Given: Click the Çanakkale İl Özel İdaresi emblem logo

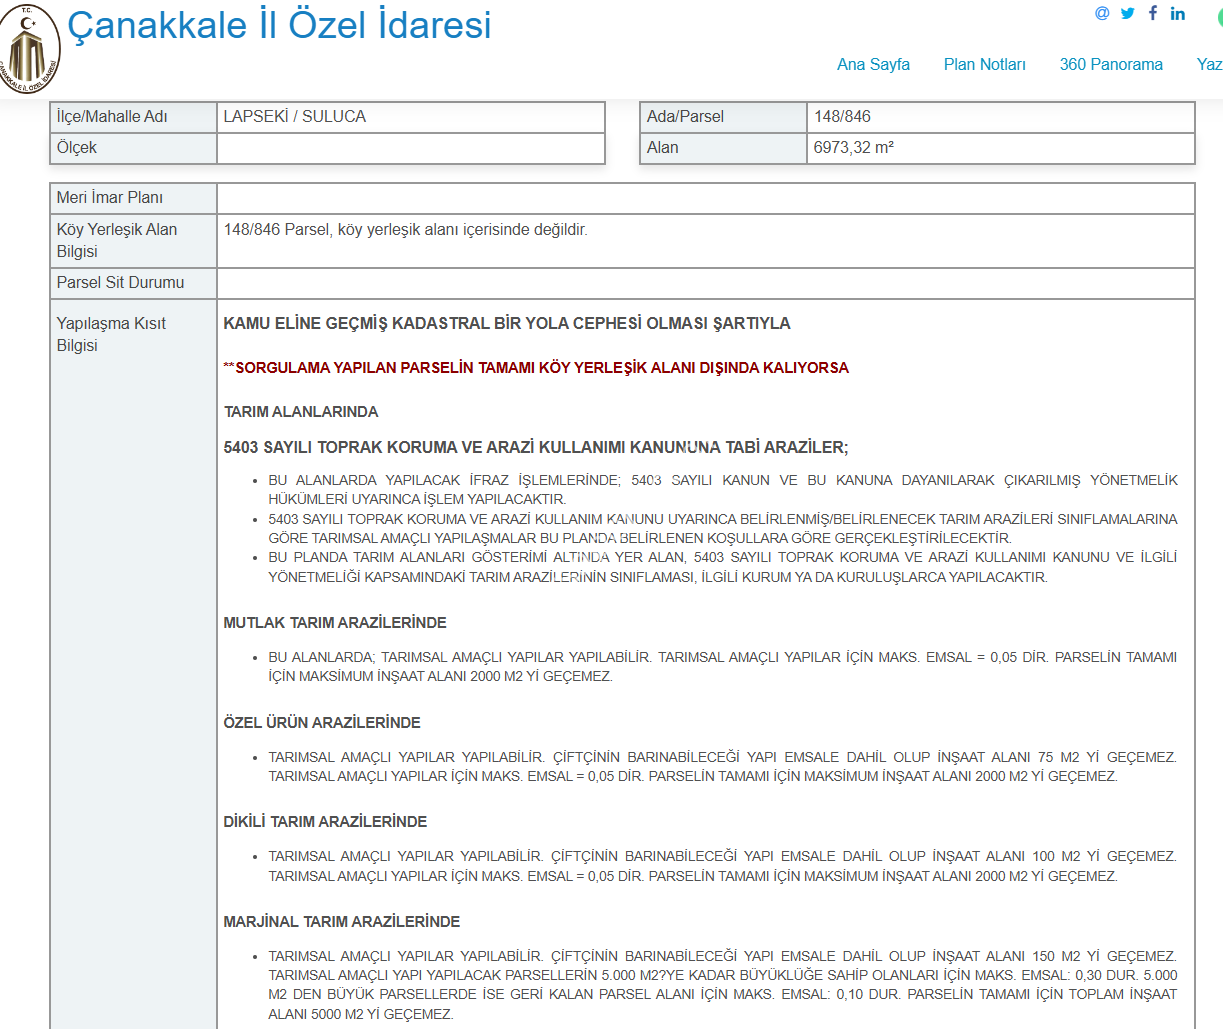Looking at the screenshot, I should pos(30,50).
